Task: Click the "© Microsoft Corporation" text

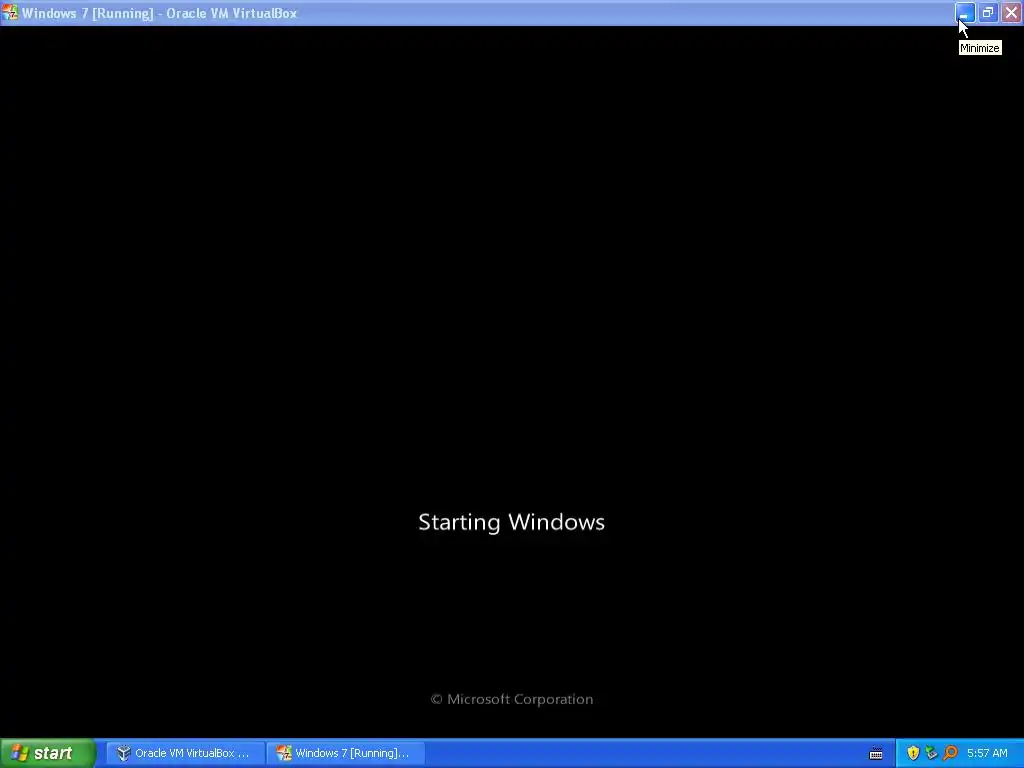Action: click(512, 699)
